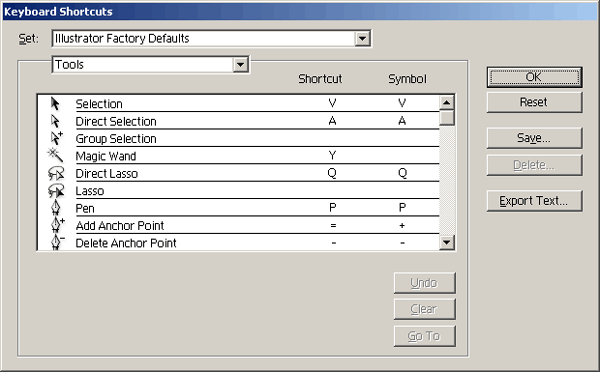
Task: Edit the Pen shortcut cell P
Action: 333,207
